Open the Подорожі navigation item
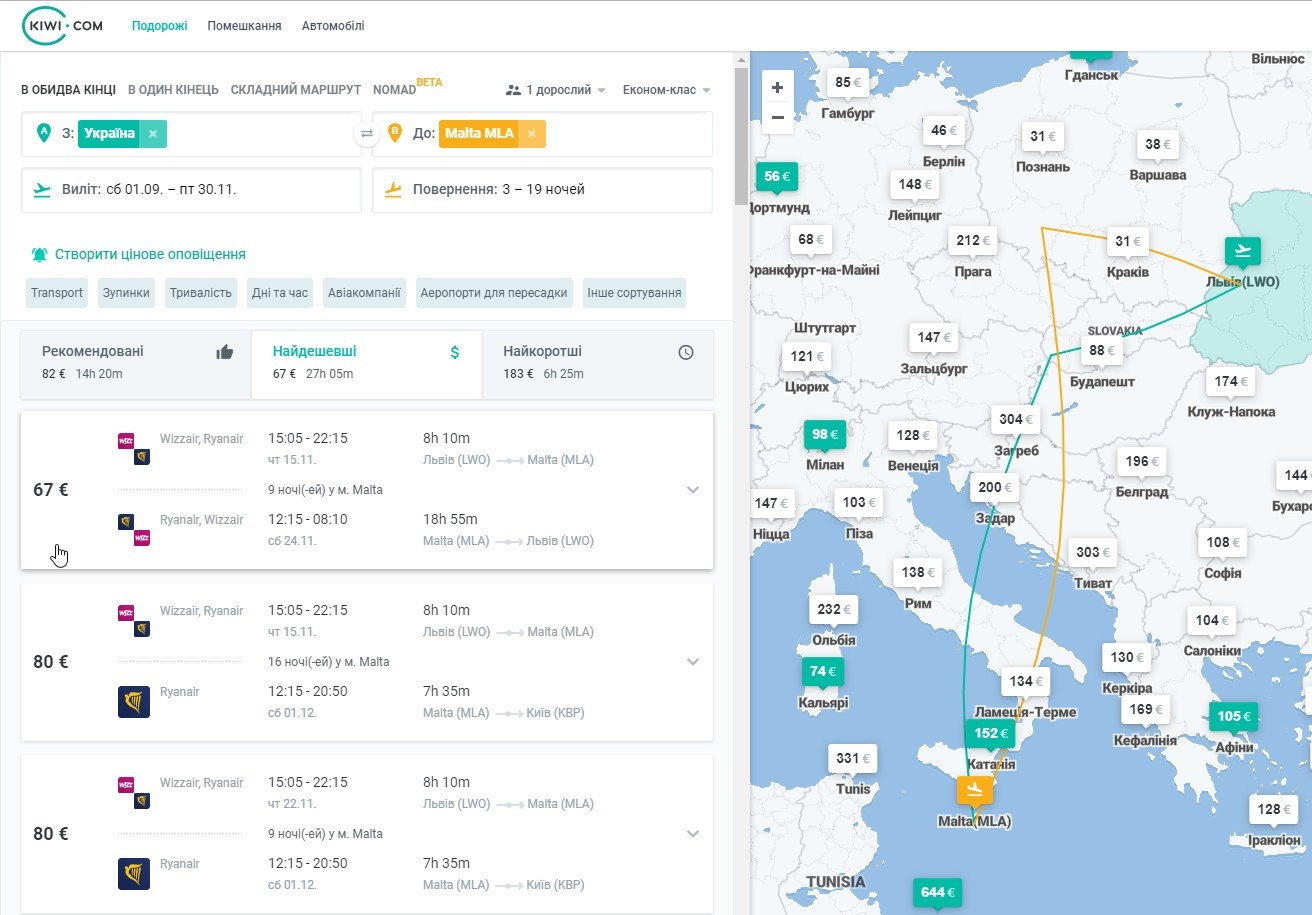 pyautogui.click(x=159, y=26)
